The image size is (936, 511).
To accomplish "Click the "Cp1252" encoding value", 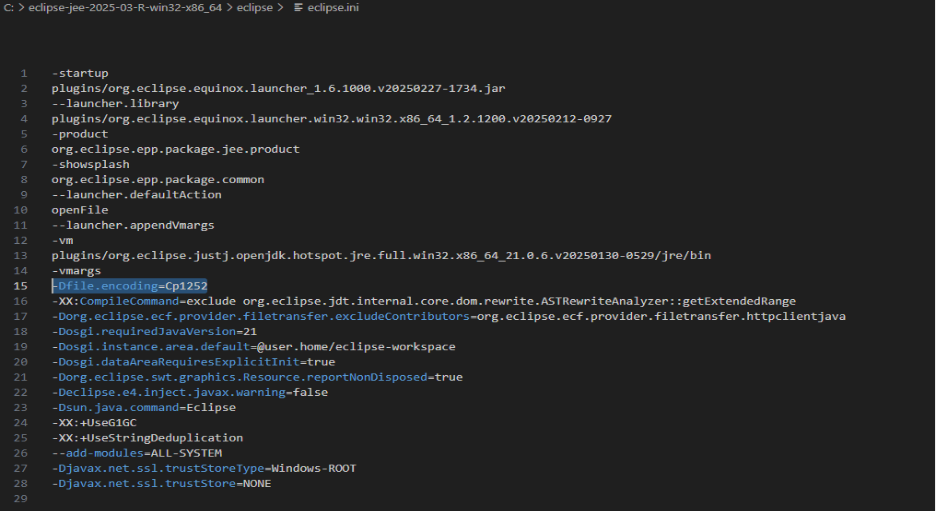I will (x=187, y=286).
